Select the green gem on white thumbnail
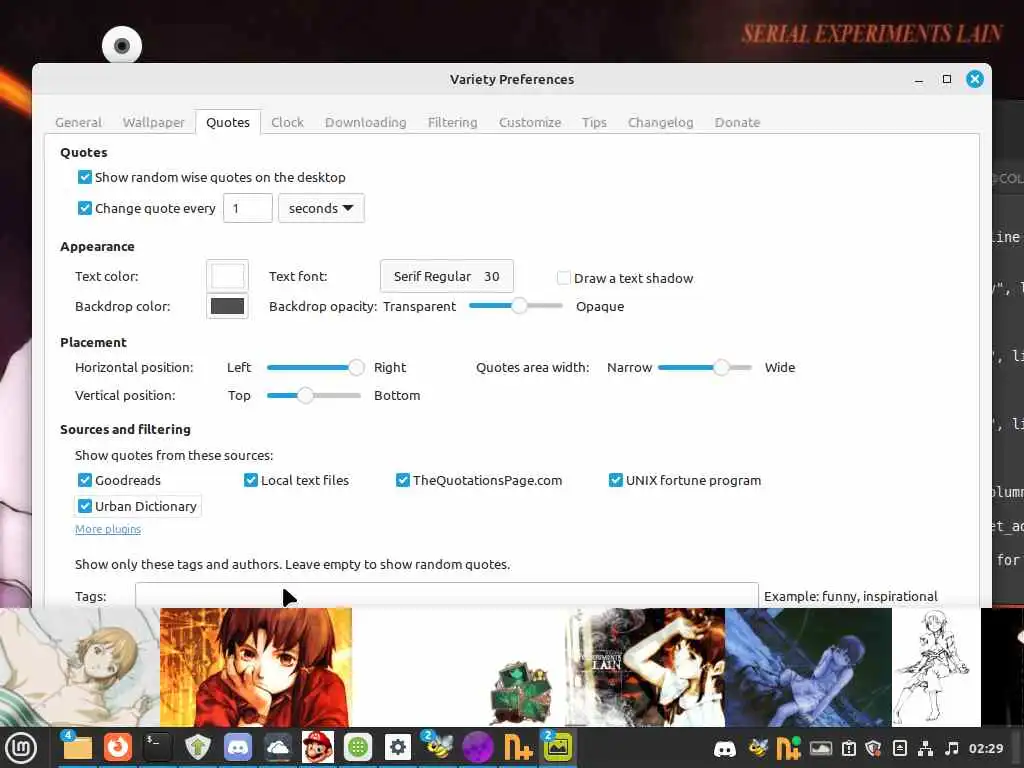The height and width of the screenshot is (768, 1024). 458,667
